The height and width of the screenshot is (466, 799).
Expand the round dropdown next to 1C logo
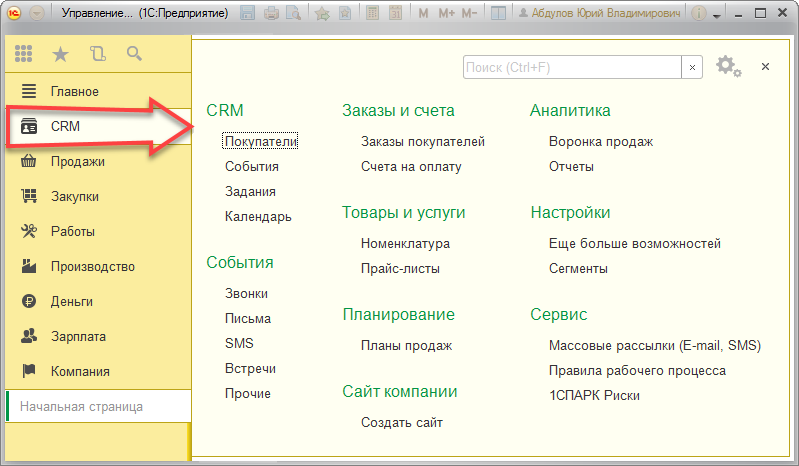(x=37, y=13)
